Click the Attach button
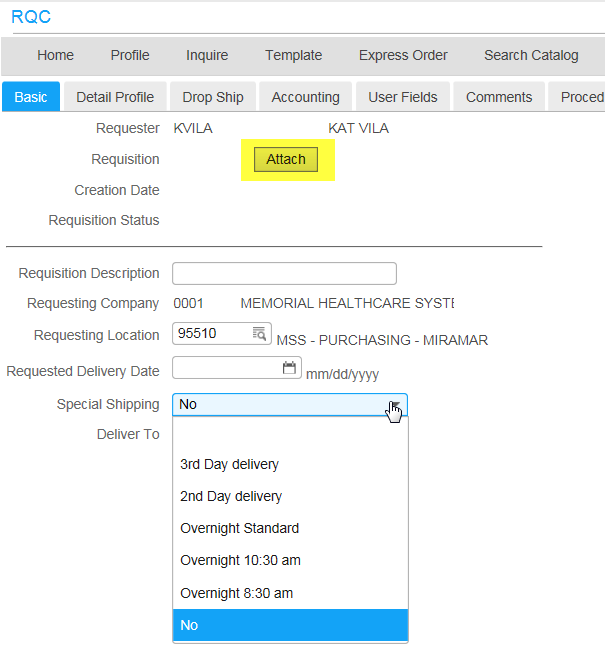 286,159
